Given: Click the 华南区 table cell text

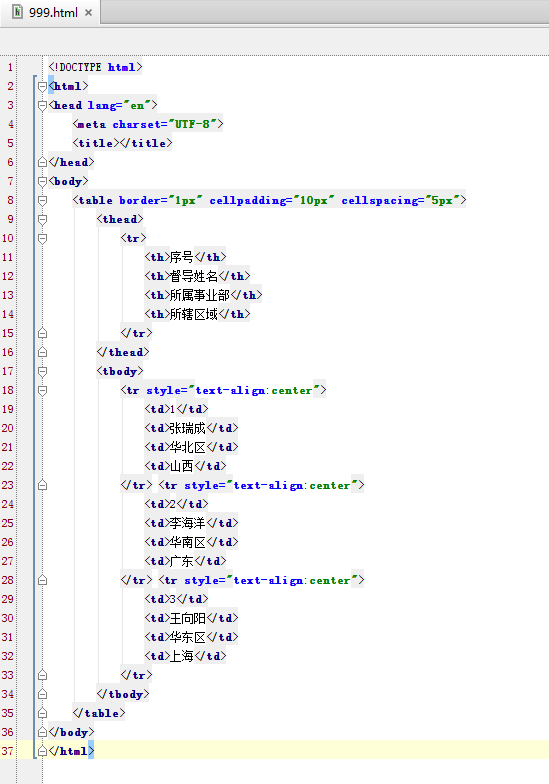Looking at the screenshot, I should pyautogui.click(x=188, y=542).
